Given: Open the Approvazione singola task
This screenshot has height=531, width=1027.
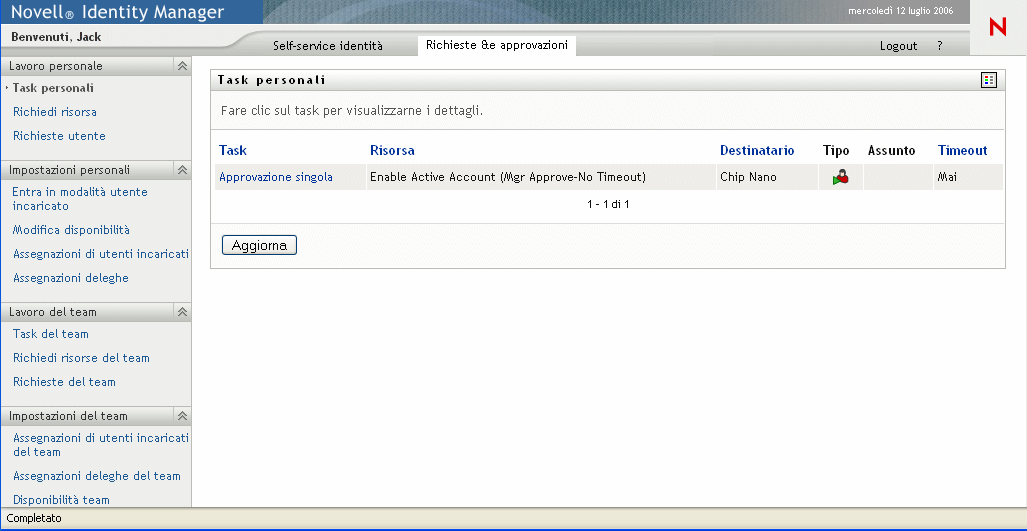Looking at the screenshot, I should click(276, 177).
